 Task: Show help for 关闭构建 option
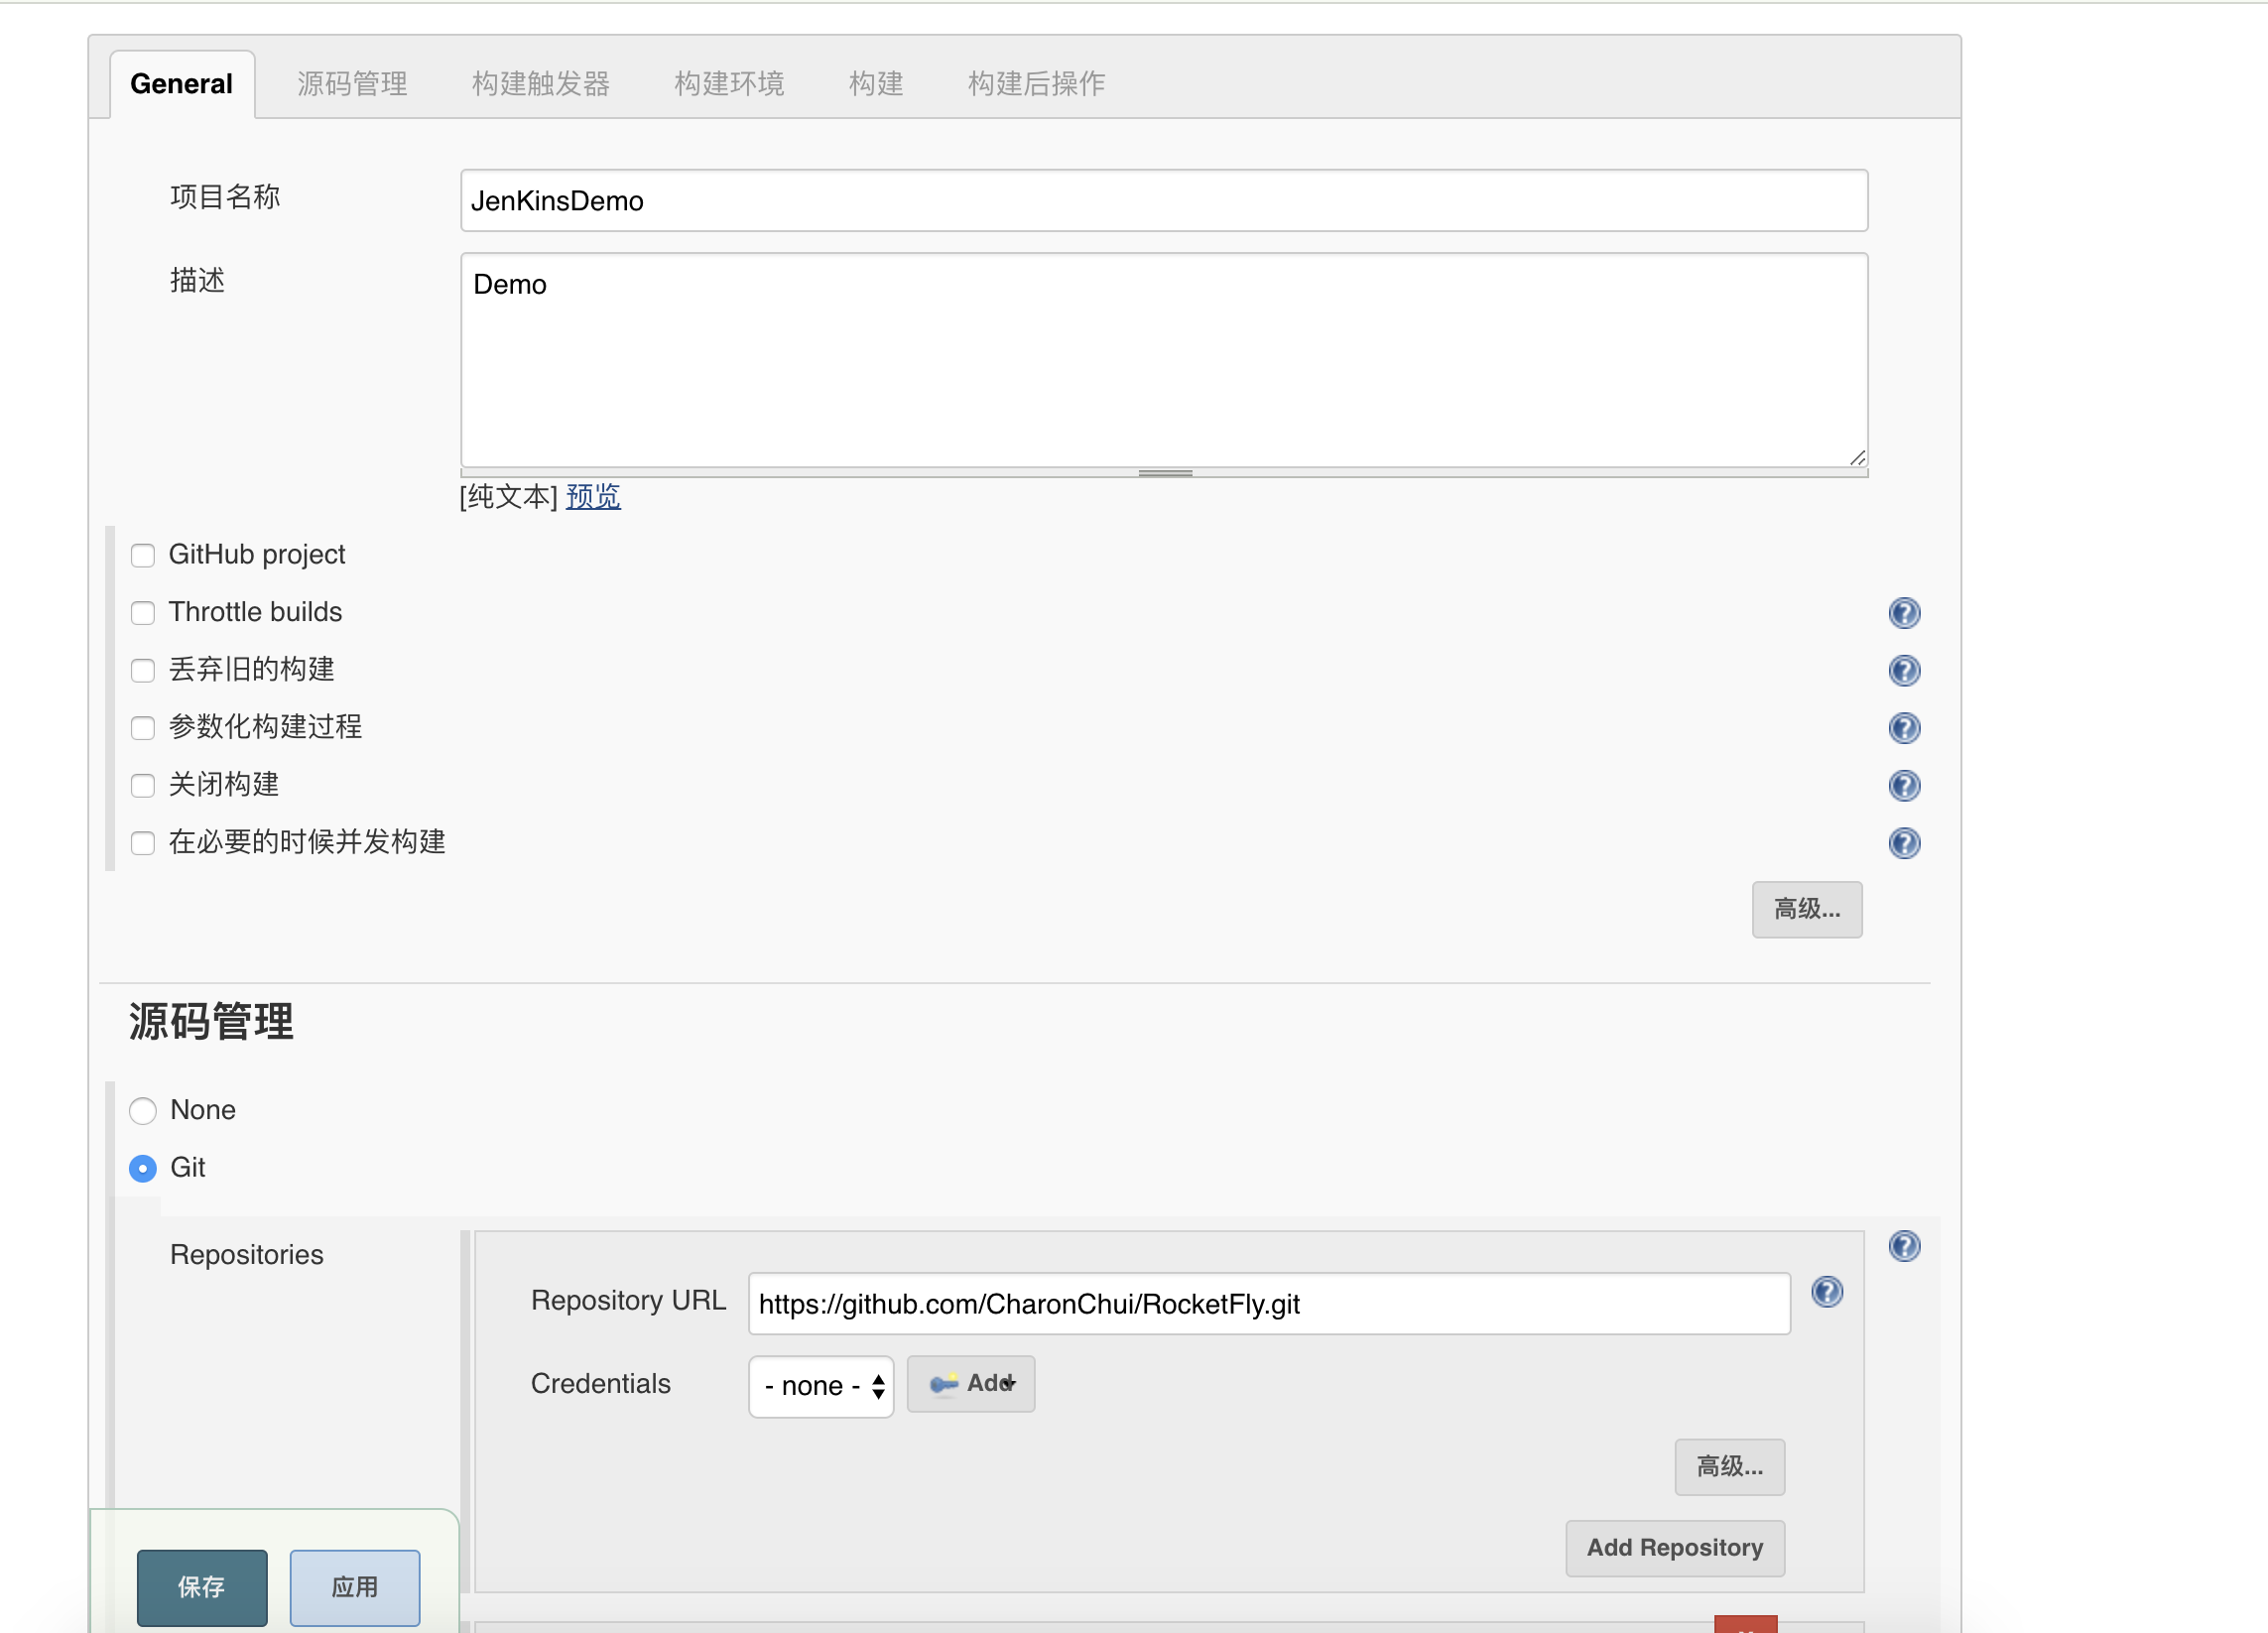[x=1903, y=785]
